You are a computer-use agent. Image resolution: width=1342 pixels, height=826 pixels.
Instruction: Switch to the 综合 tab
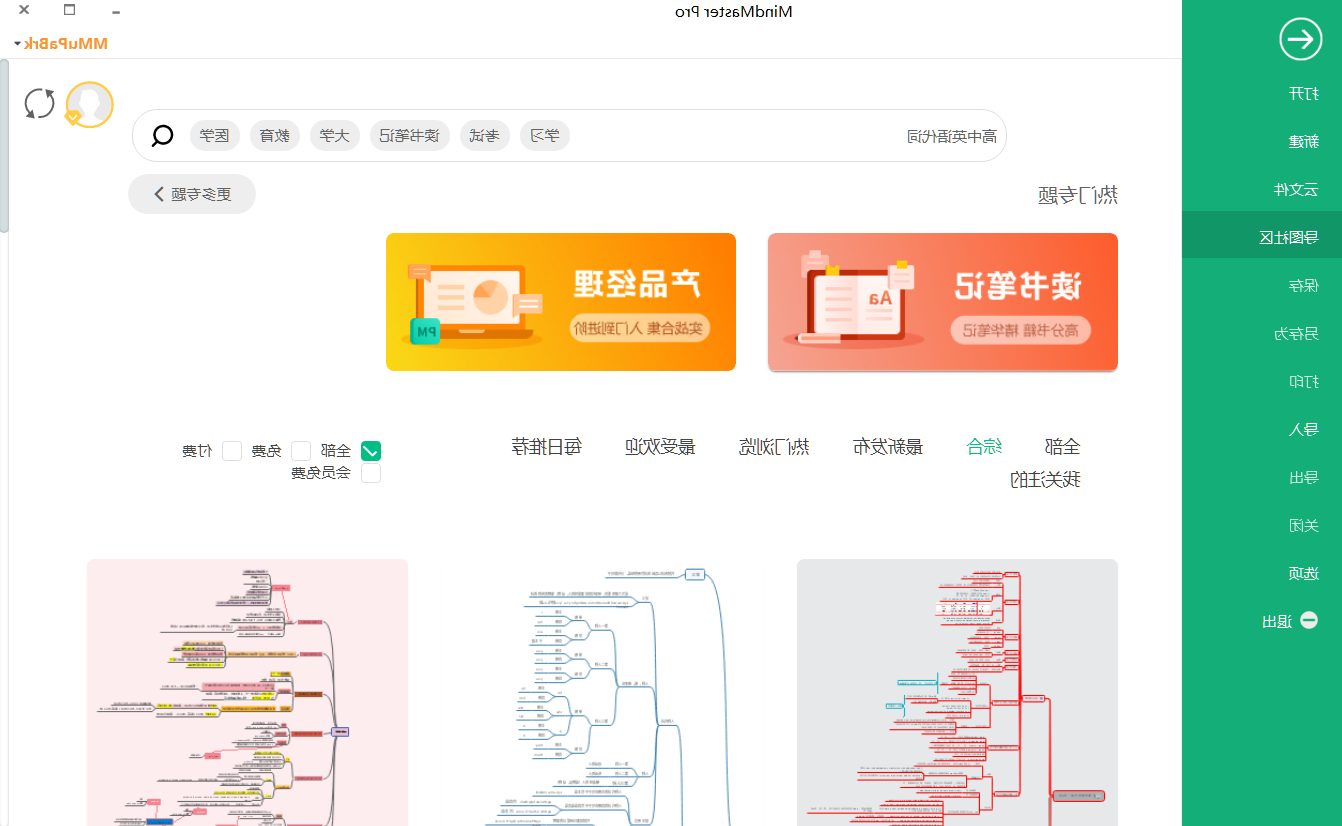(x=985, y=446)
